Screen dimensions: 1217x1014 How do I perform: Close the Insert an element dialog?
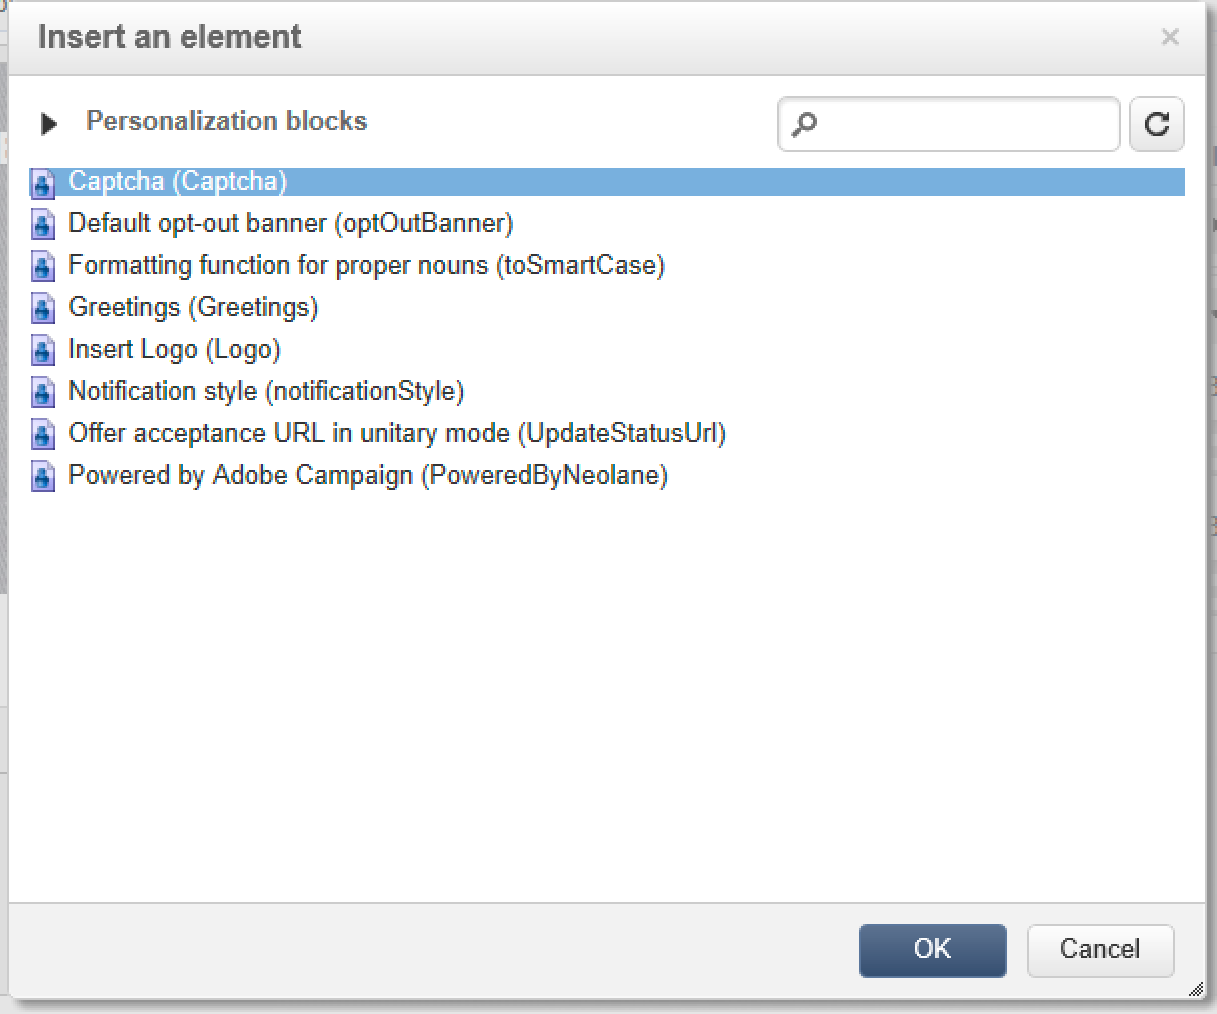tap(1170, 38)
